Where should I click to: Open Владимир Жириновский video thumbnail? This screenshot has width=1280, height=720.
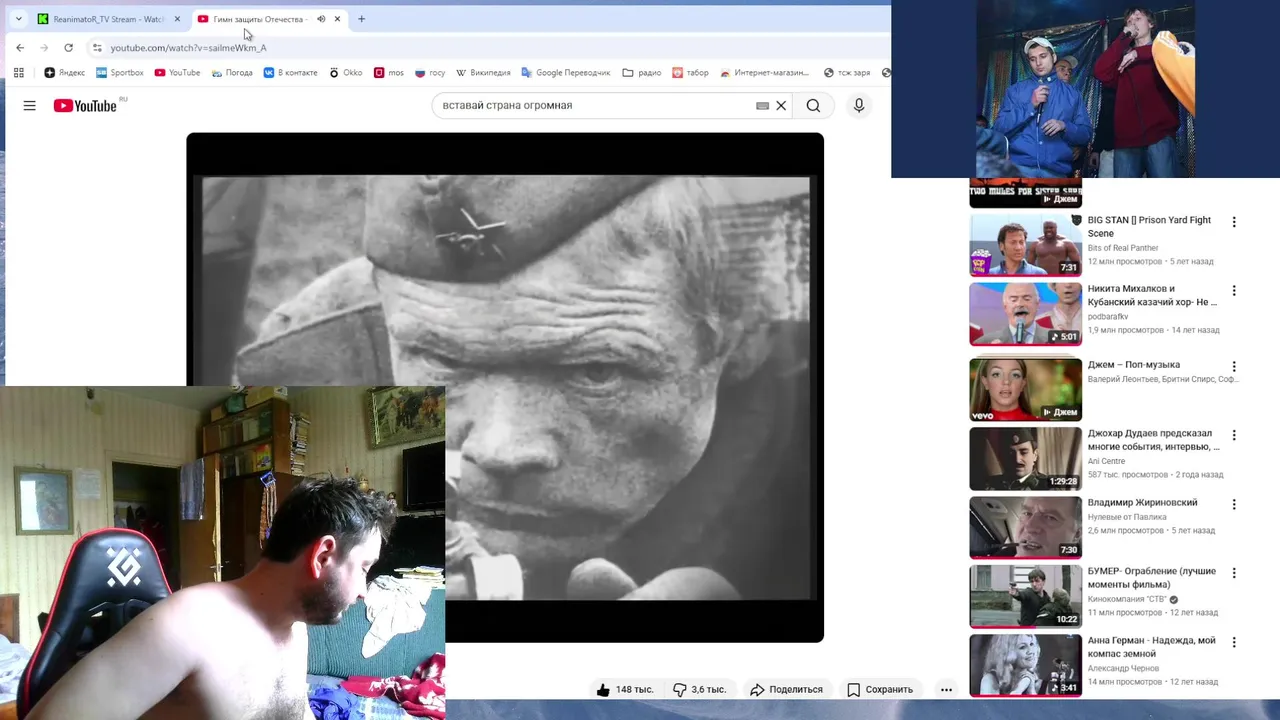[x=1025, y=527]
